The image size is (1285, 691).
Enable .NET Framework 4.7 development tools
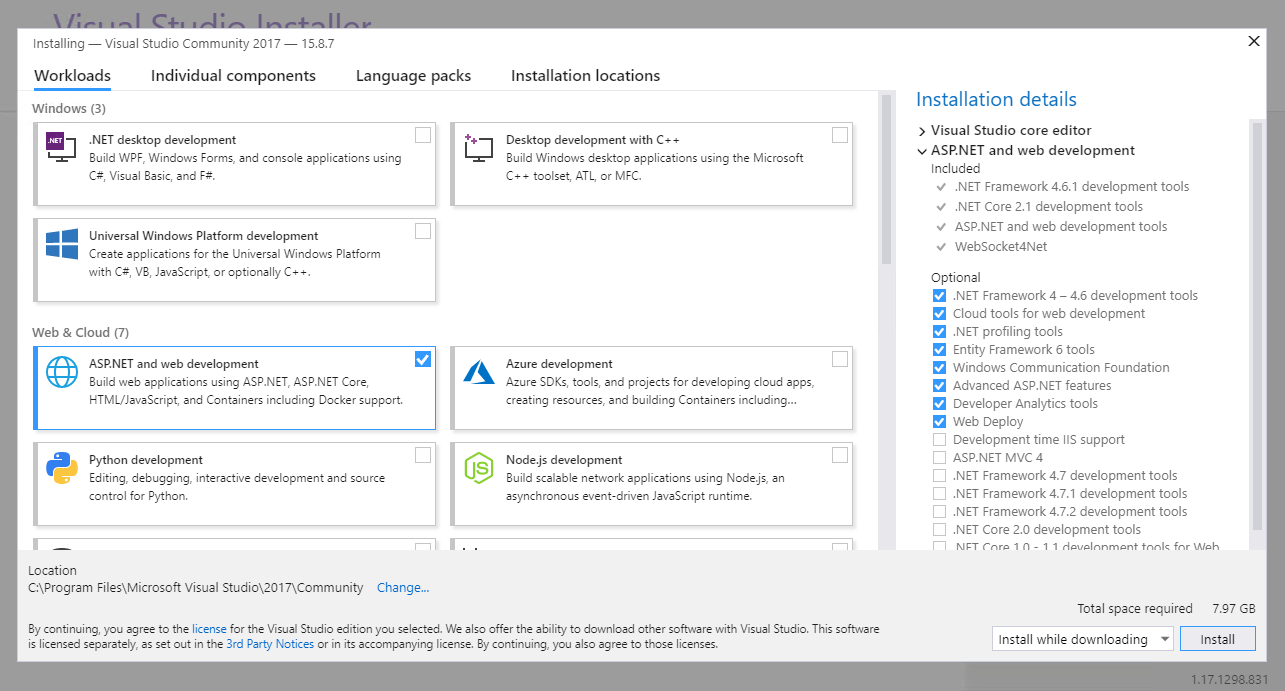(x=939, y=476)
